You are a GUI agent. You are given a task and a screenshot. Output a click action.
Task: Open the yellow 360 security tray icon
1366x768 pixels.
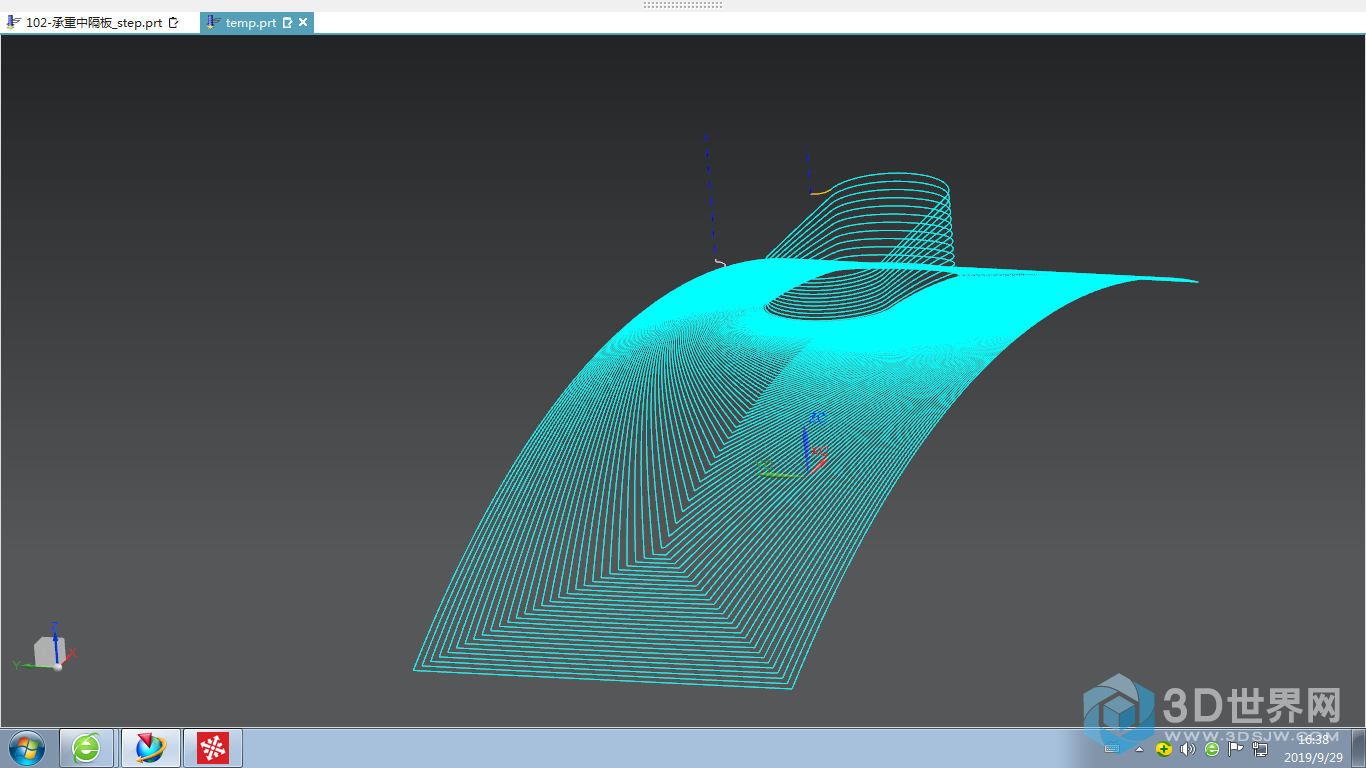(1163, 749)
